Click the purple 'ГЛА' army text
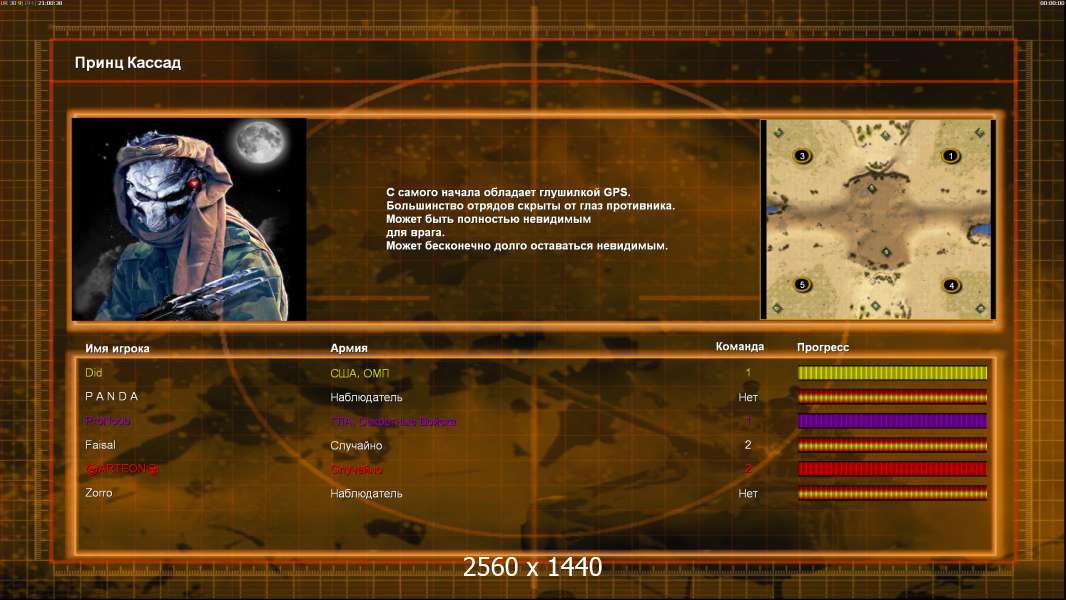 pos(392,421)
